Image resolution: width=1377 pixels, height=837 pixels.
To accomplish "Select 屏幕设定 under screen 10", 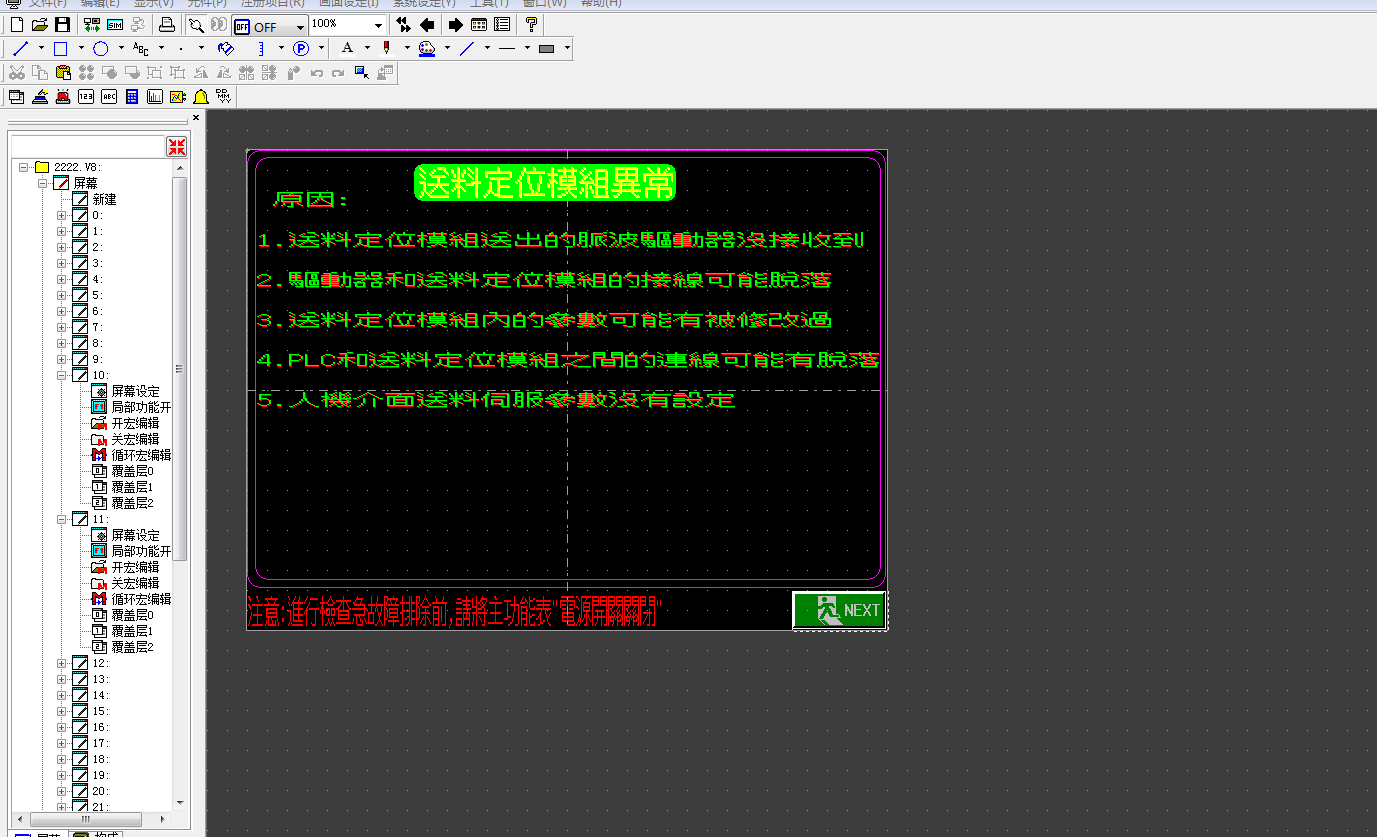I will point(134,391).
